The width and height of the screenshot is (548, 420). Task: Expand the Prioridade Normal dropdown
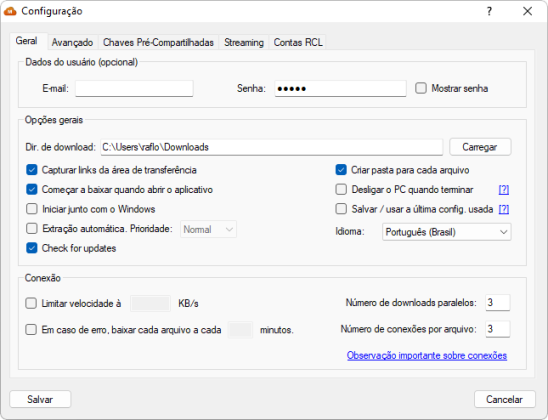click(208, 229)
